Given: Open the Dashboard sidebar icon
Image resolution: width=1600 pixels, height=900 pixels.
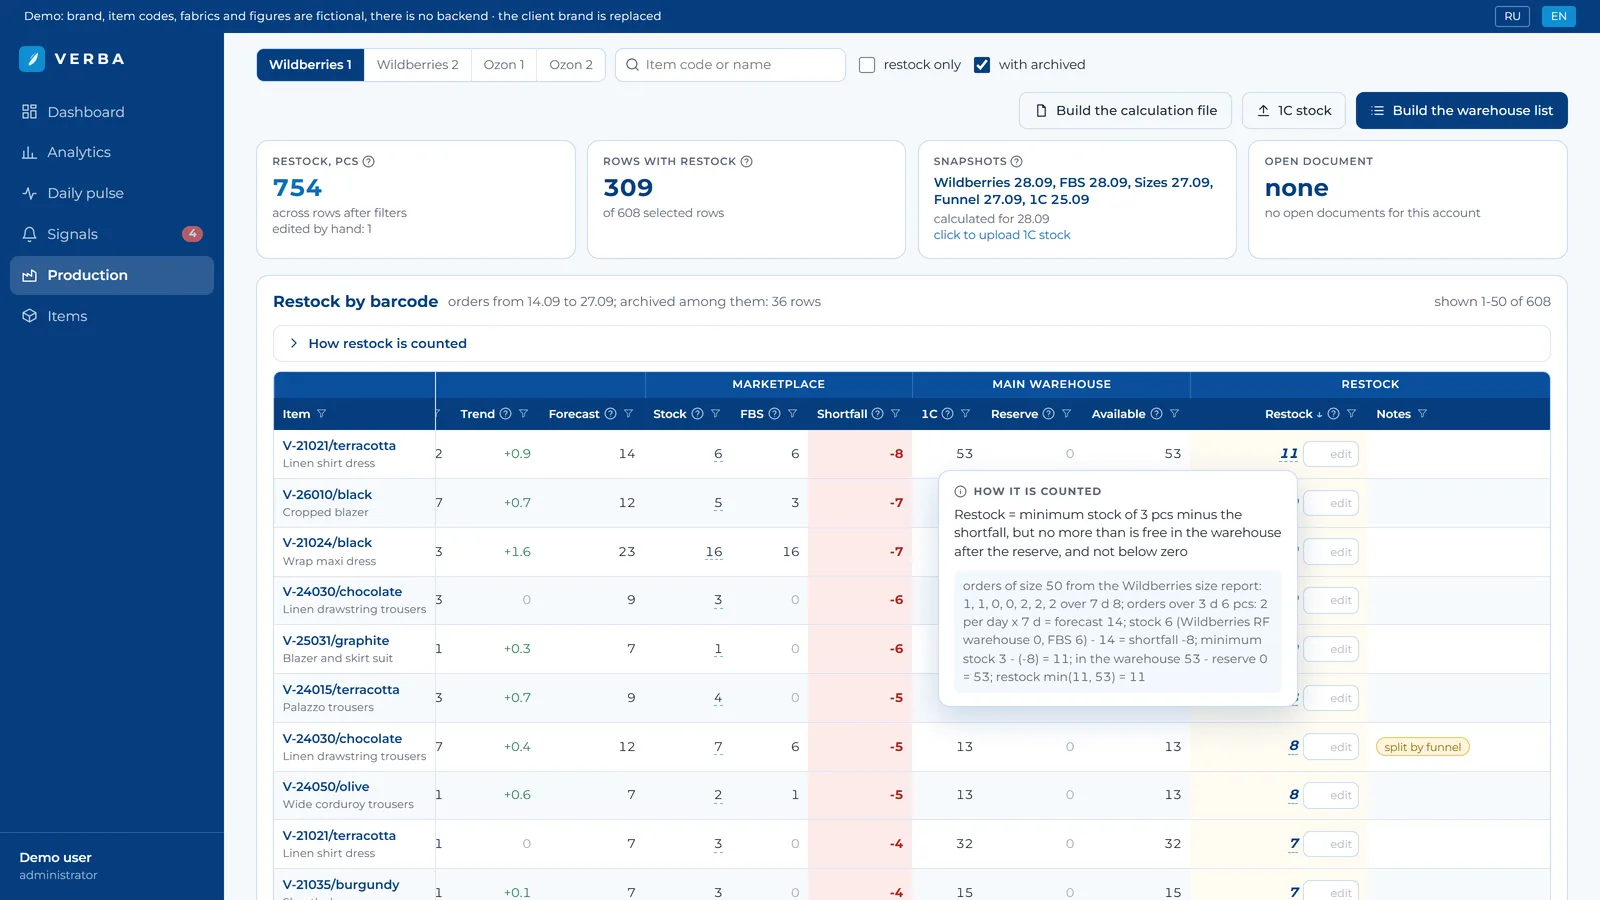Looking at the screenshot, I should point(29,112).
